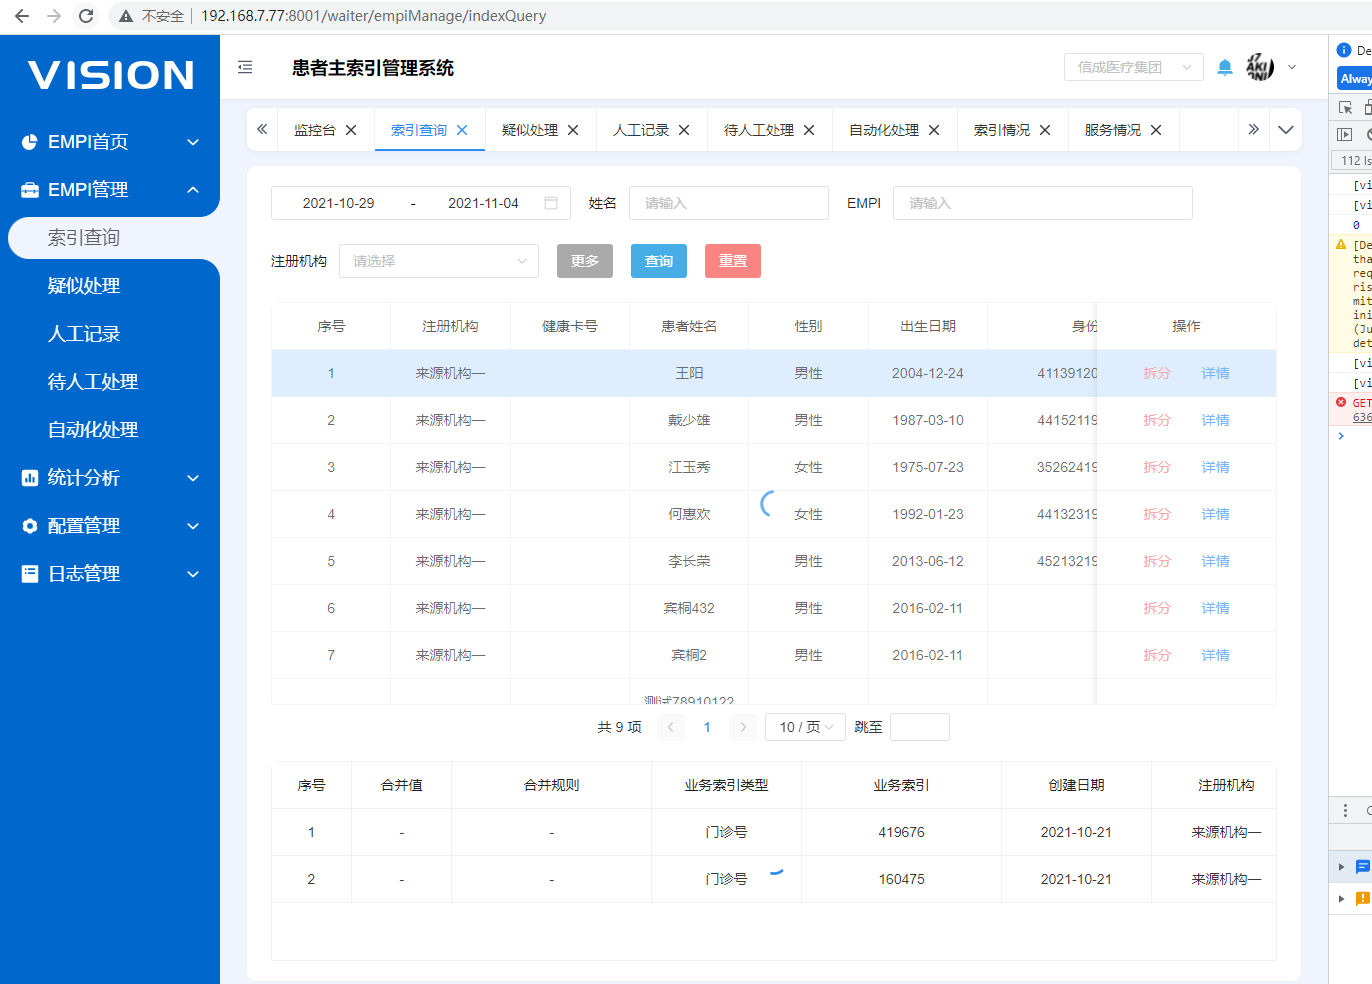Screen dimensions: 1372x984
Task: Collapse the EMPI管理 sidebar menu
Action: pos(110,190)
